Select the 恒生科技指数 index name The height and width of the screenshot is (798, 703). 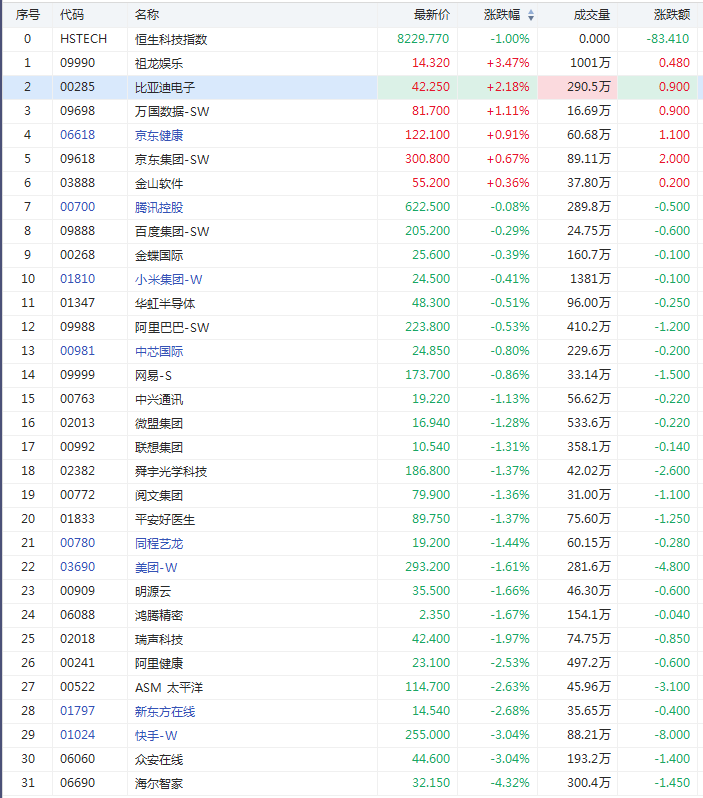(171, 39)
